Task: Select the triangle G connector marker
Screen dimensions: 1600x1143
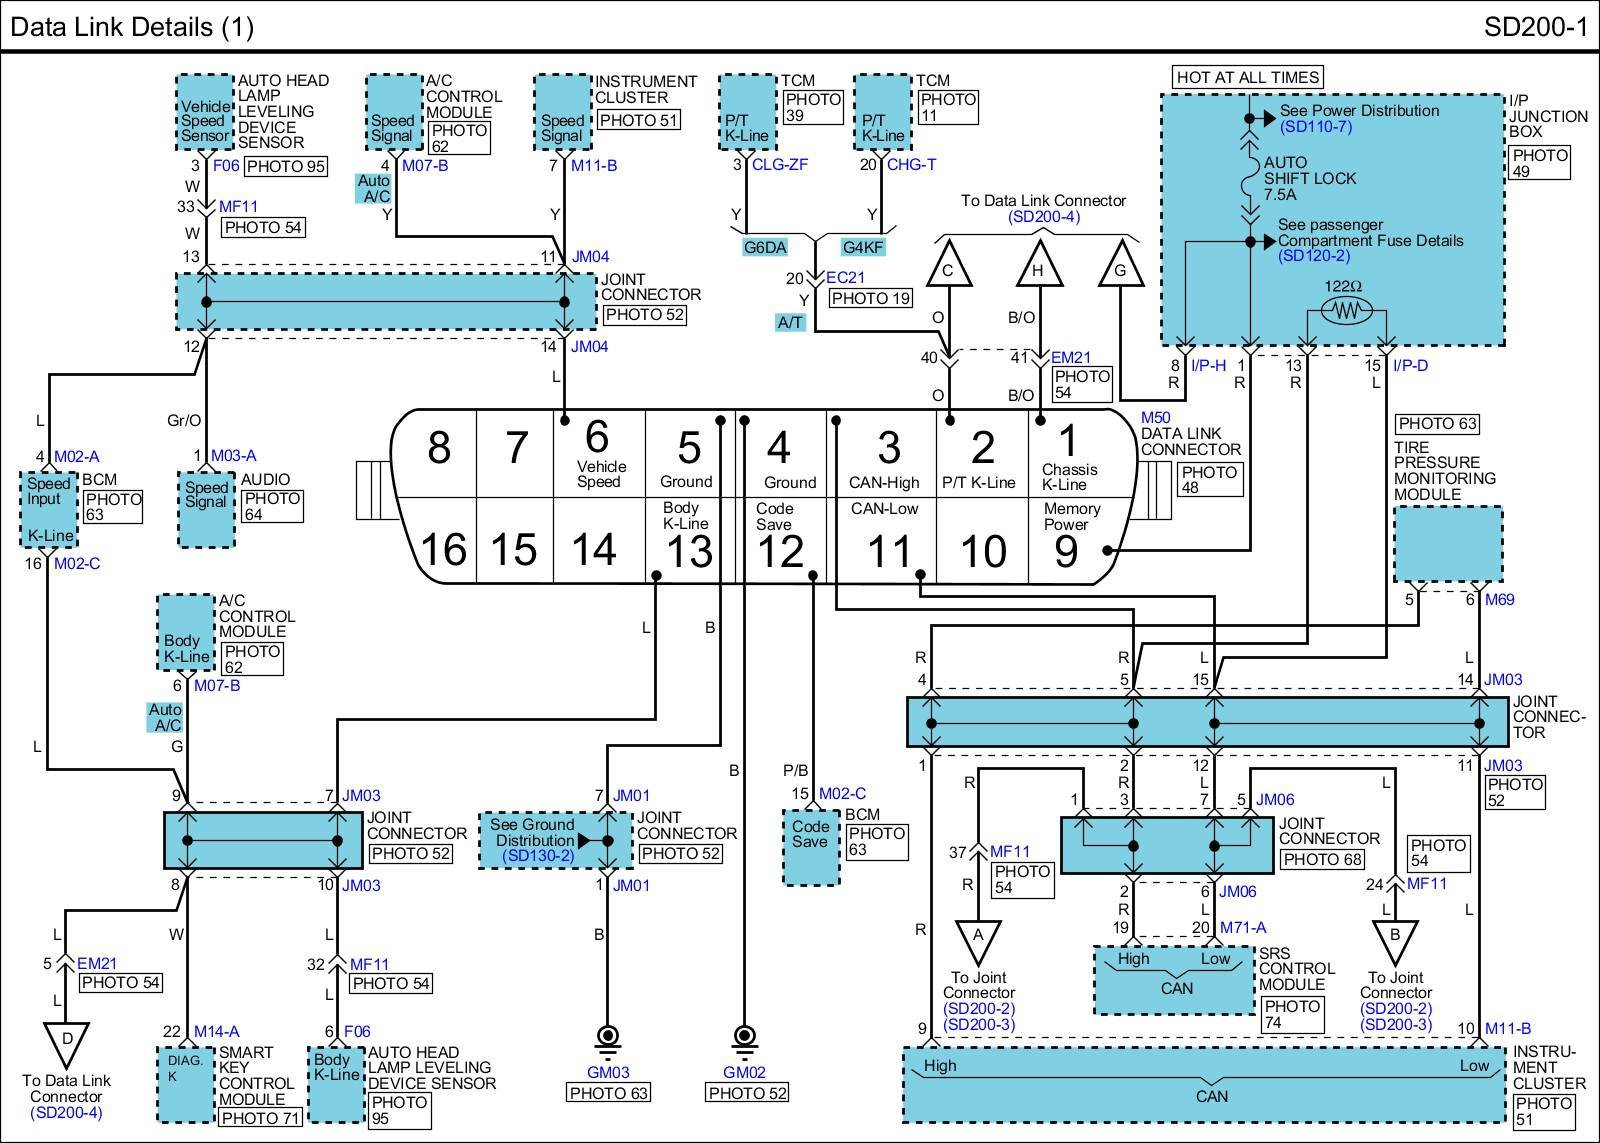Action: click(1120, 268)
